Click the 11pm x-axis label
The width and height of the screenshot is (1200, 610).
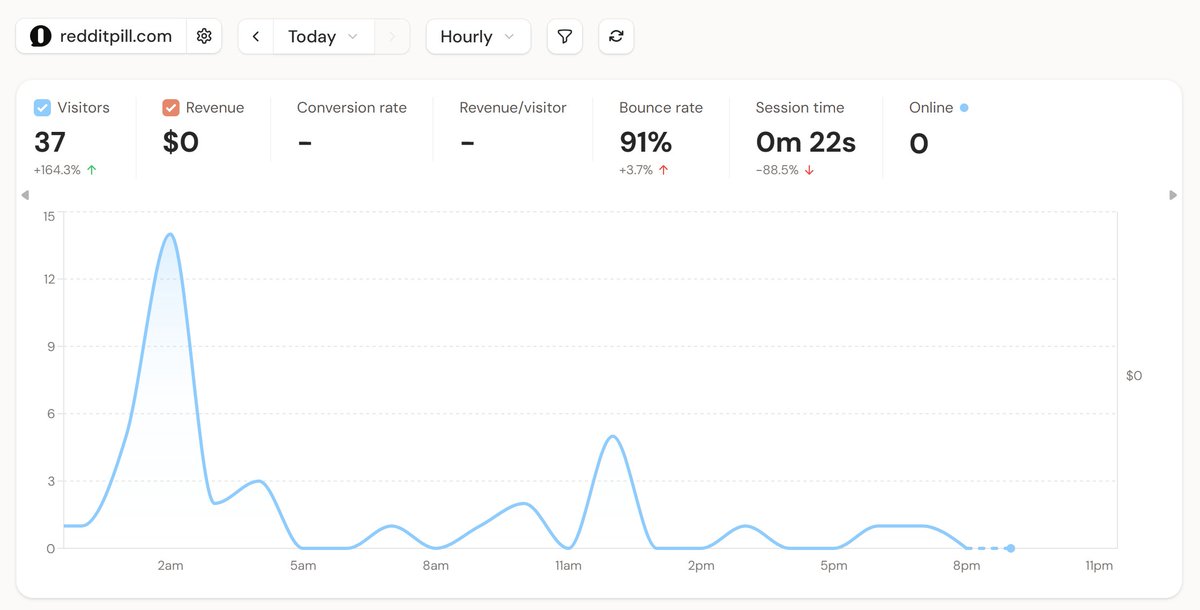1099,566
